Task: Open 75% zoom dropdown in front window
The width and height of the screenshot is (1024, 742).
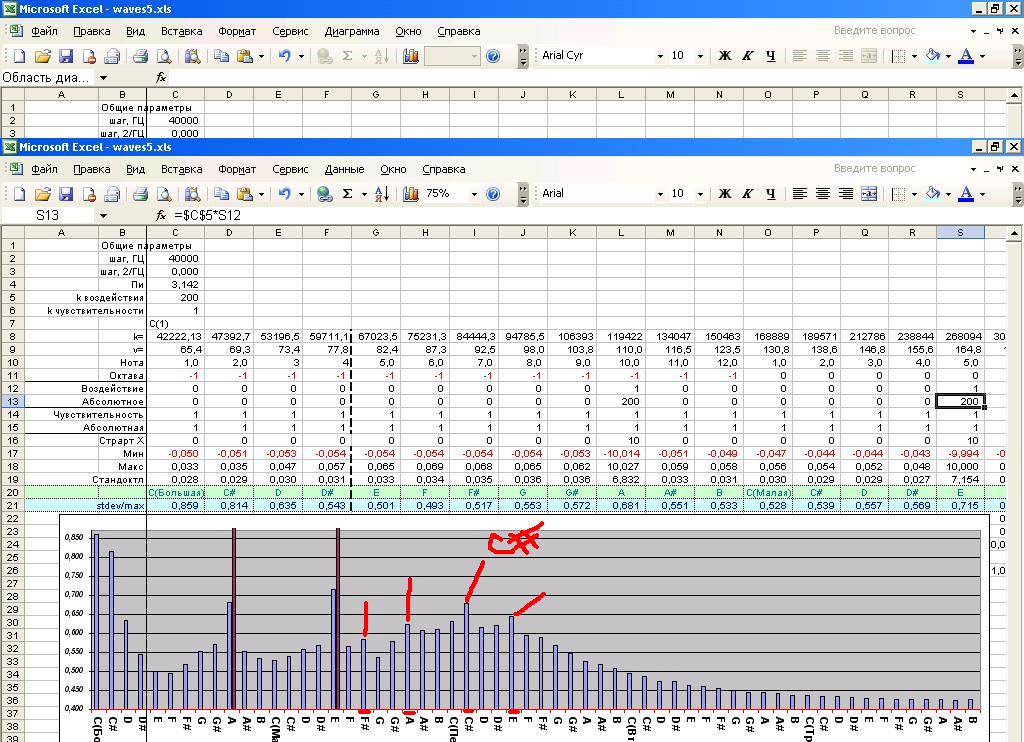Action: (474, 194)
